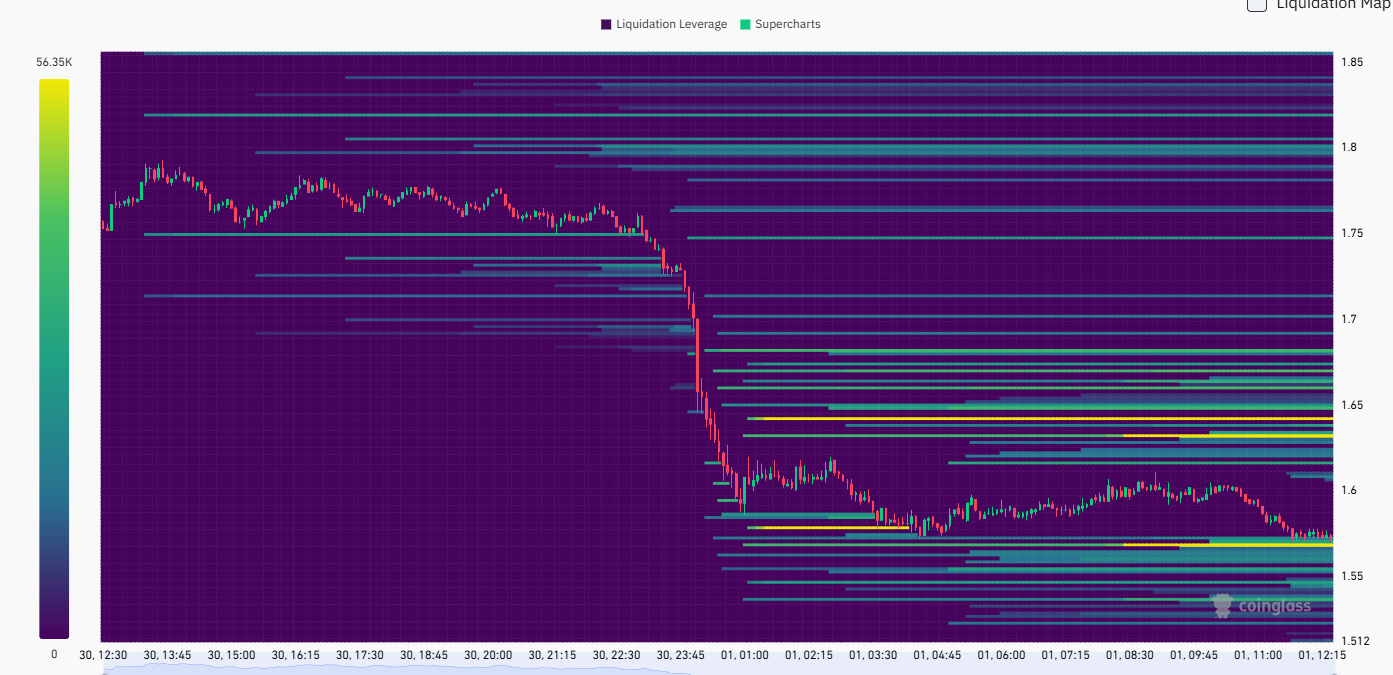Toggle the Supercharts legend series
This screenshot has height=675, width=1393.
tap(787, 24)
